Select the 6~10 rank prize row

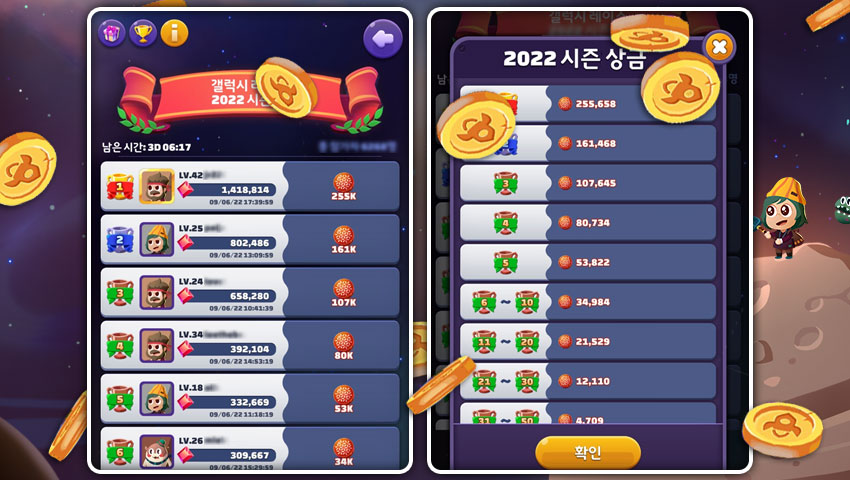pyautogui.click(x=588, y=302)
